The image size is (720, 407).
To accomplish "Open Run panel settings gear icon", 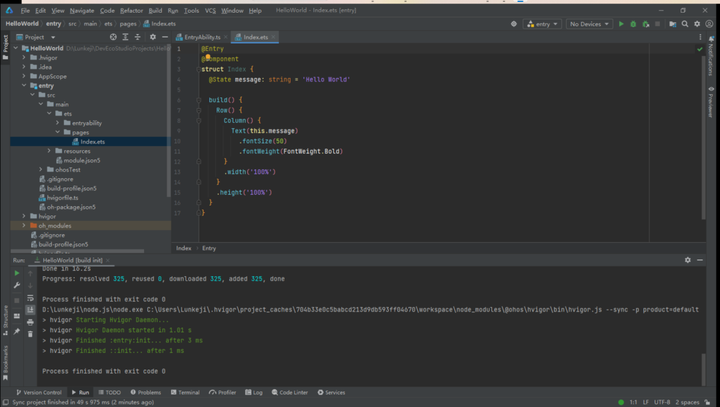I will [687, 260].
